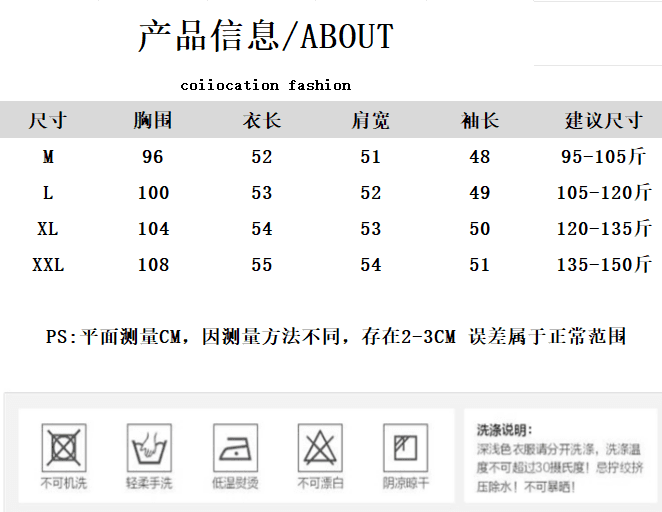Click the 105-120斤 suggested weight
Image resolution: width=662 pixels, height=512 pixels.
click(604, 192)
